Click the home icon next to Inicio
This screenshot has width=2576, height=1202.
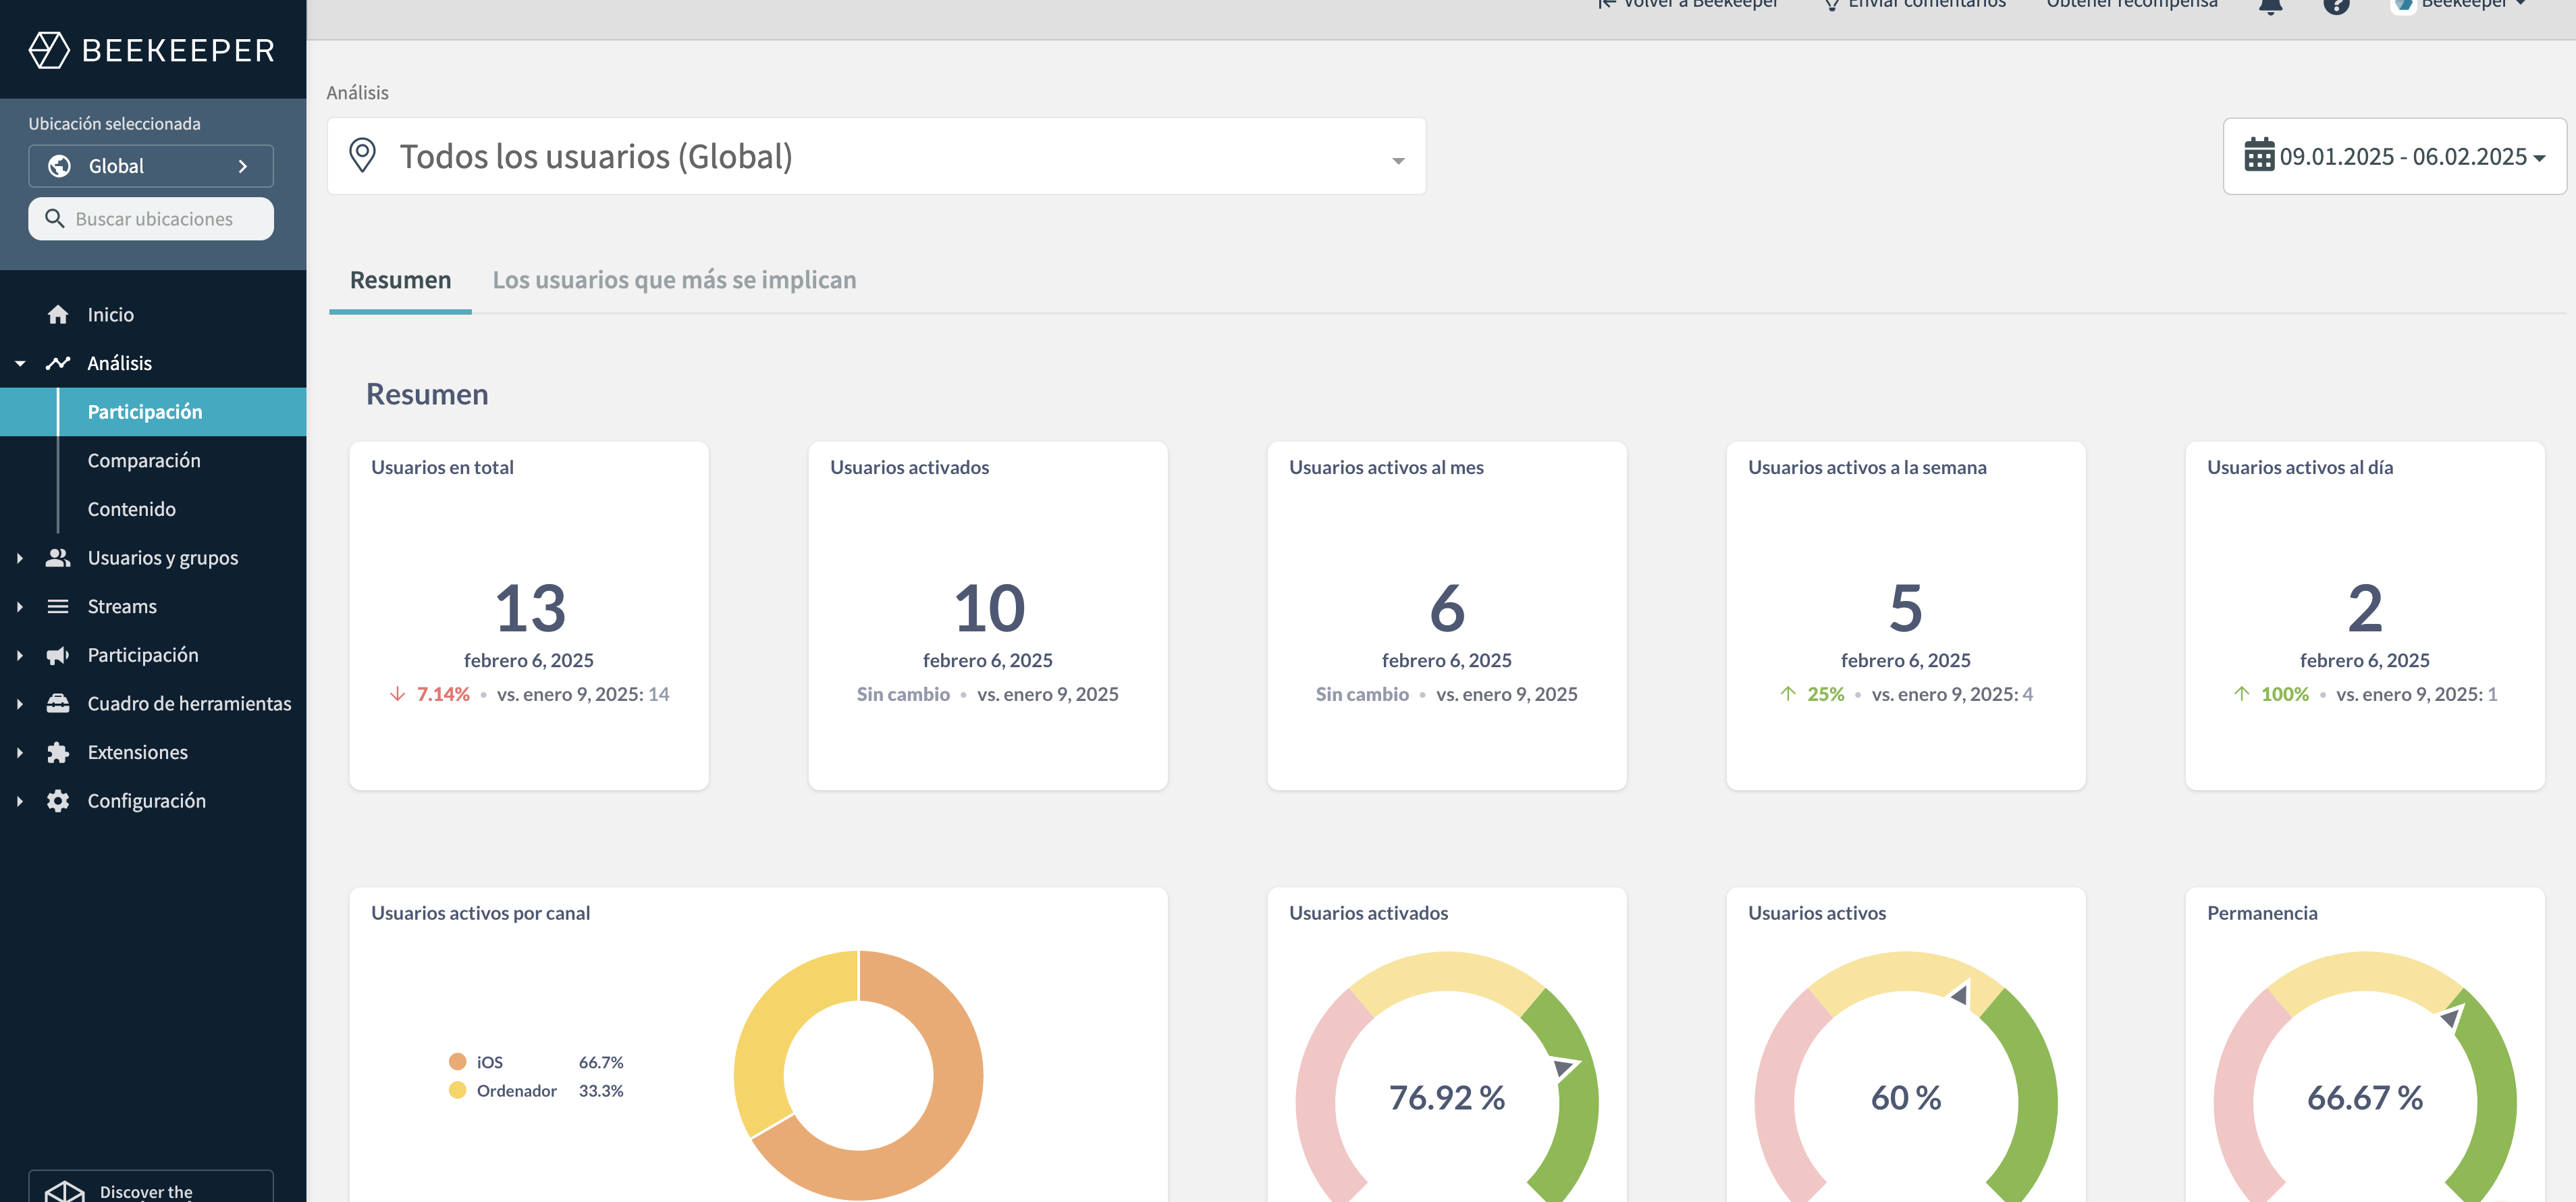58,314
